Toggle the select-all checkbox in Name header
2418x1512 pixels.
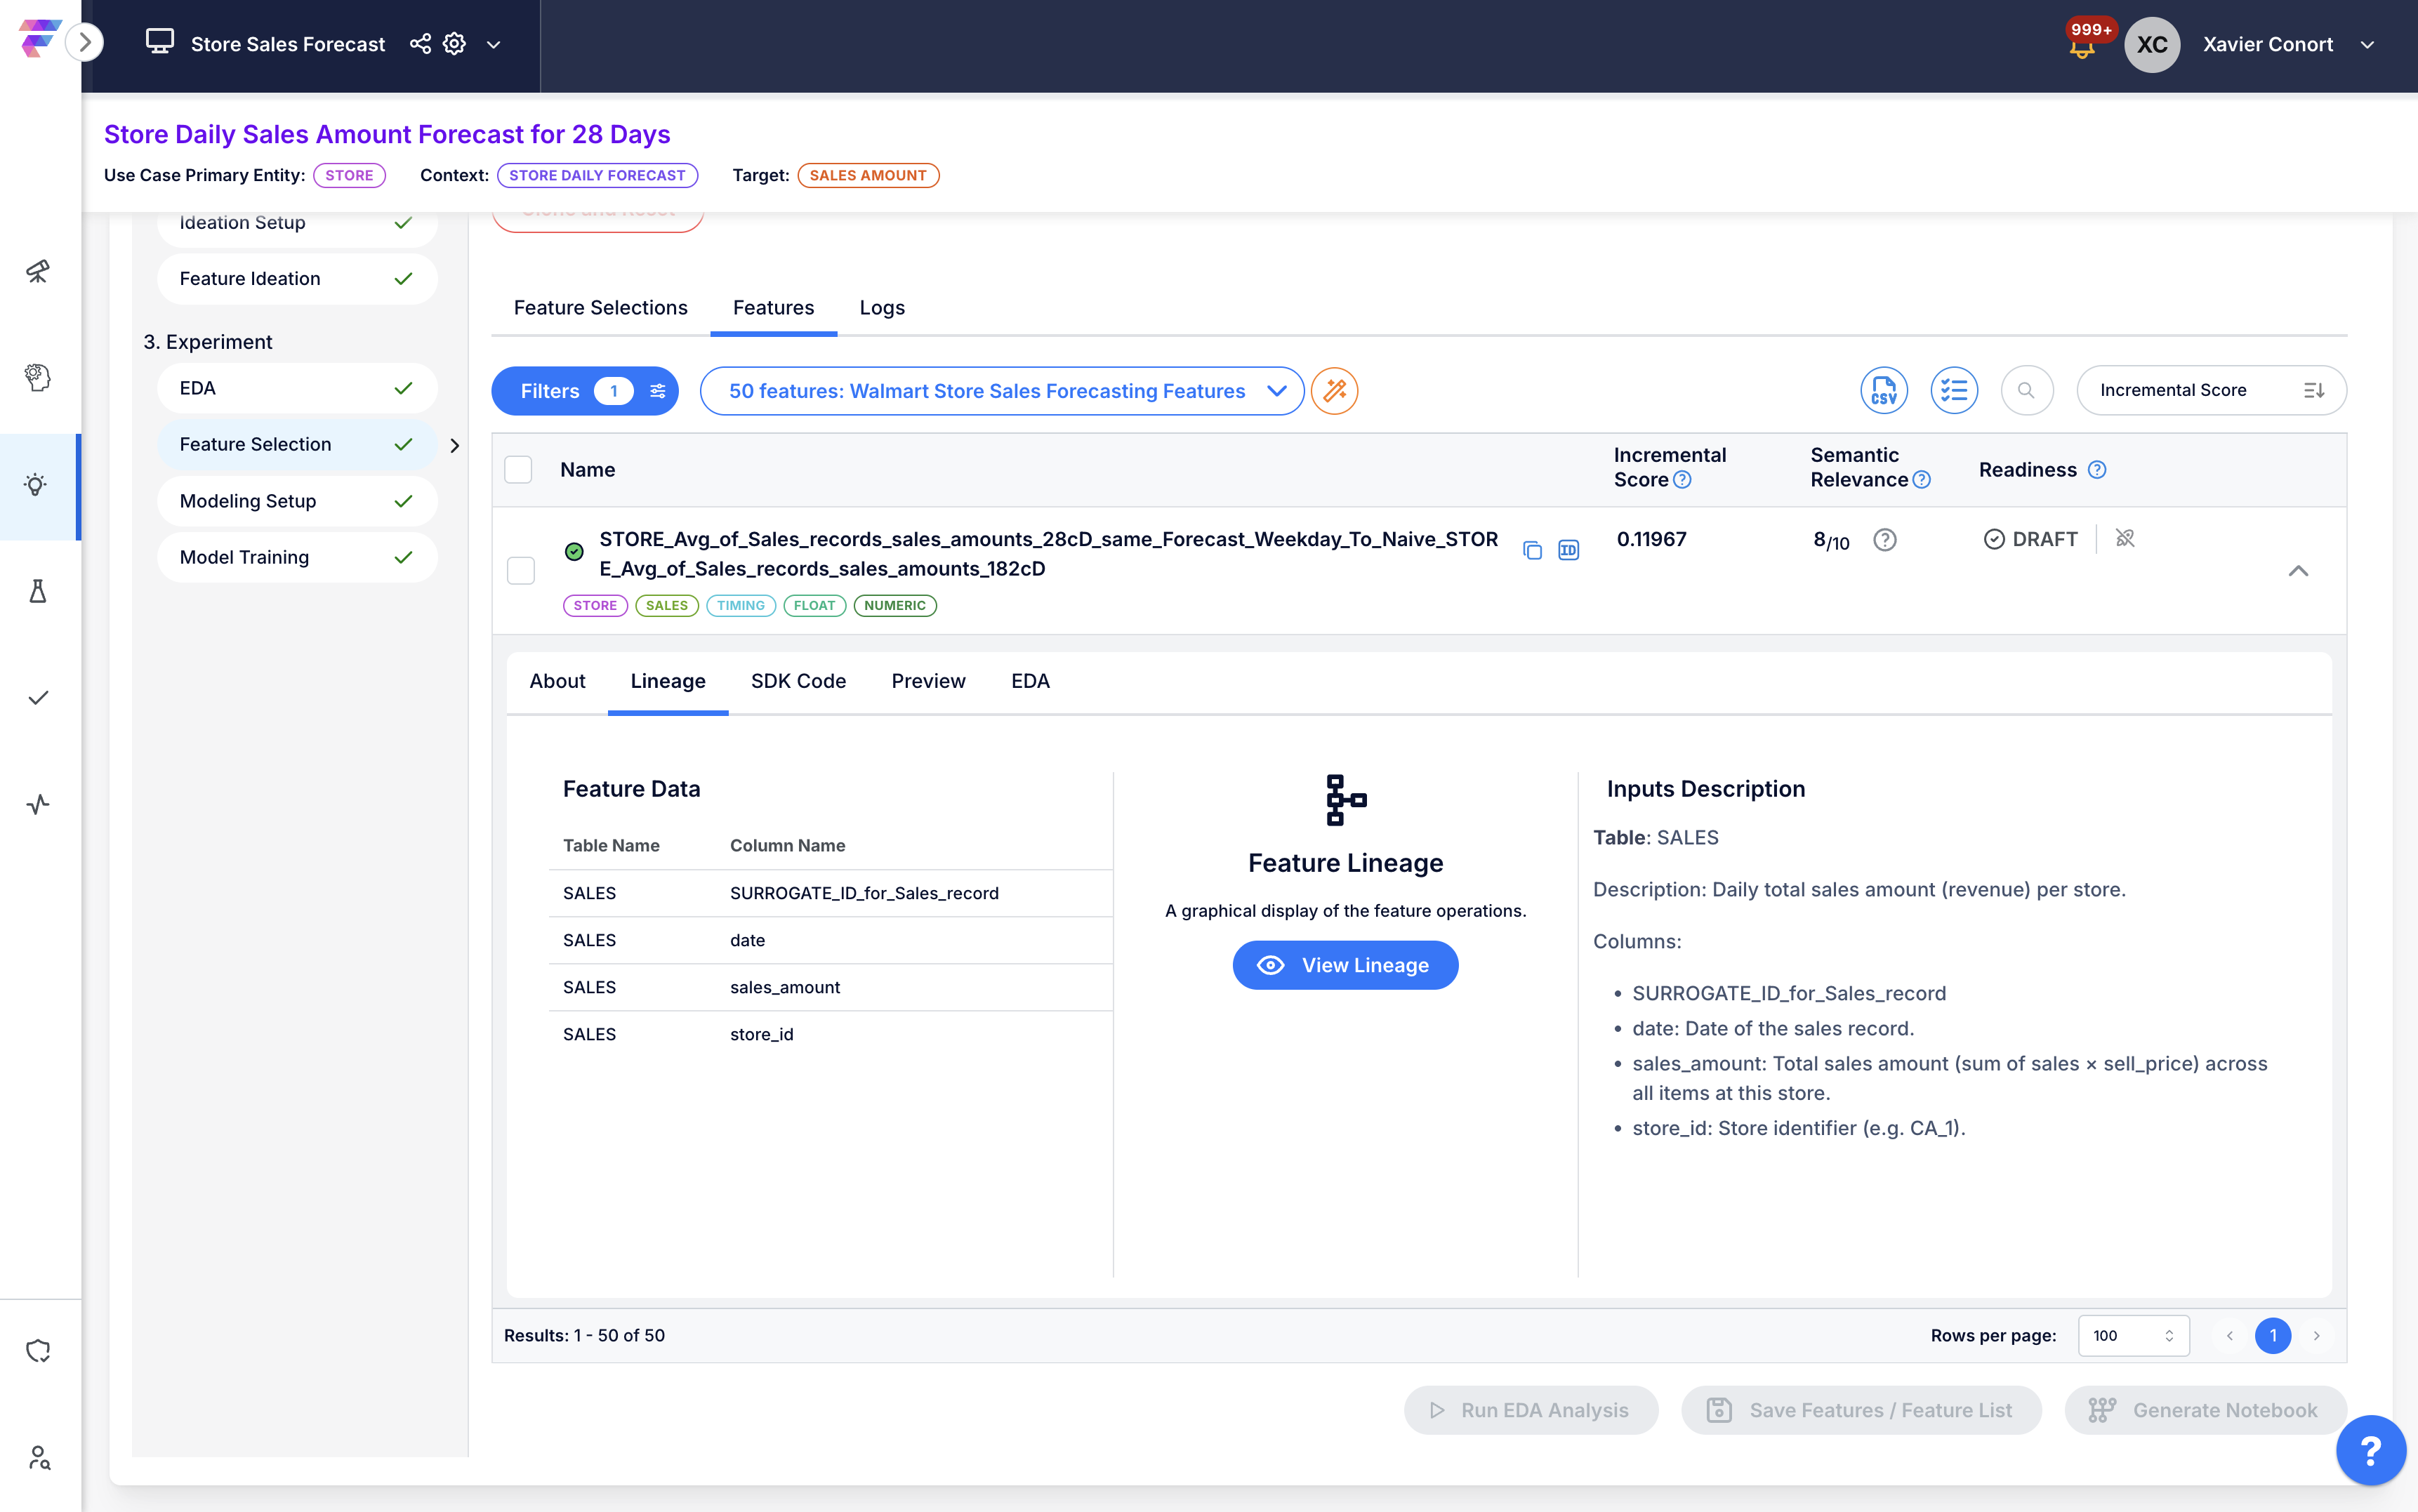[x=518, y=469]
